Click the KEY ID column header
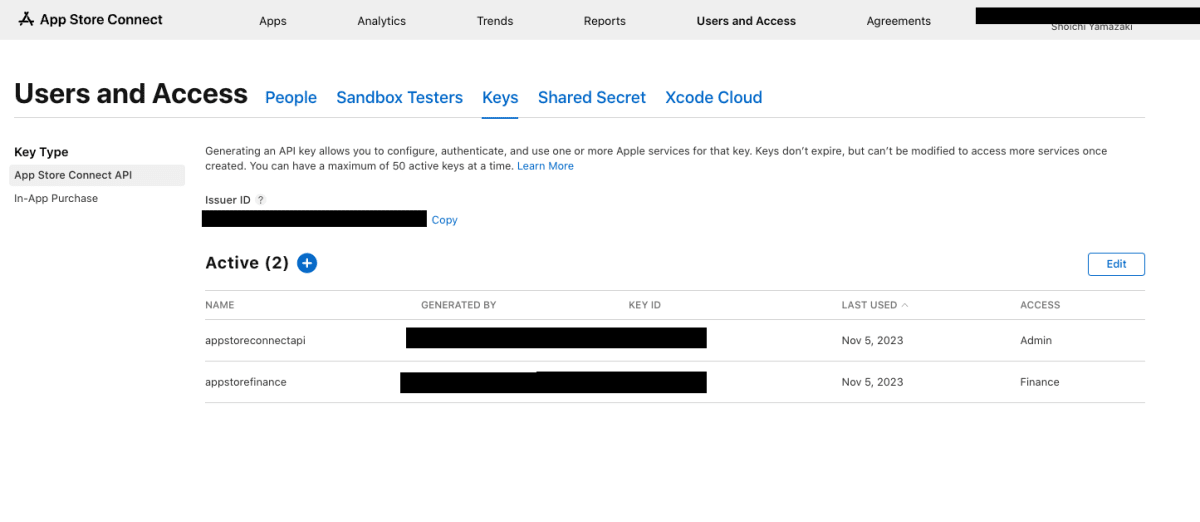The height and width of the screenshot is (522, 1200). click(x=645, y=305)
